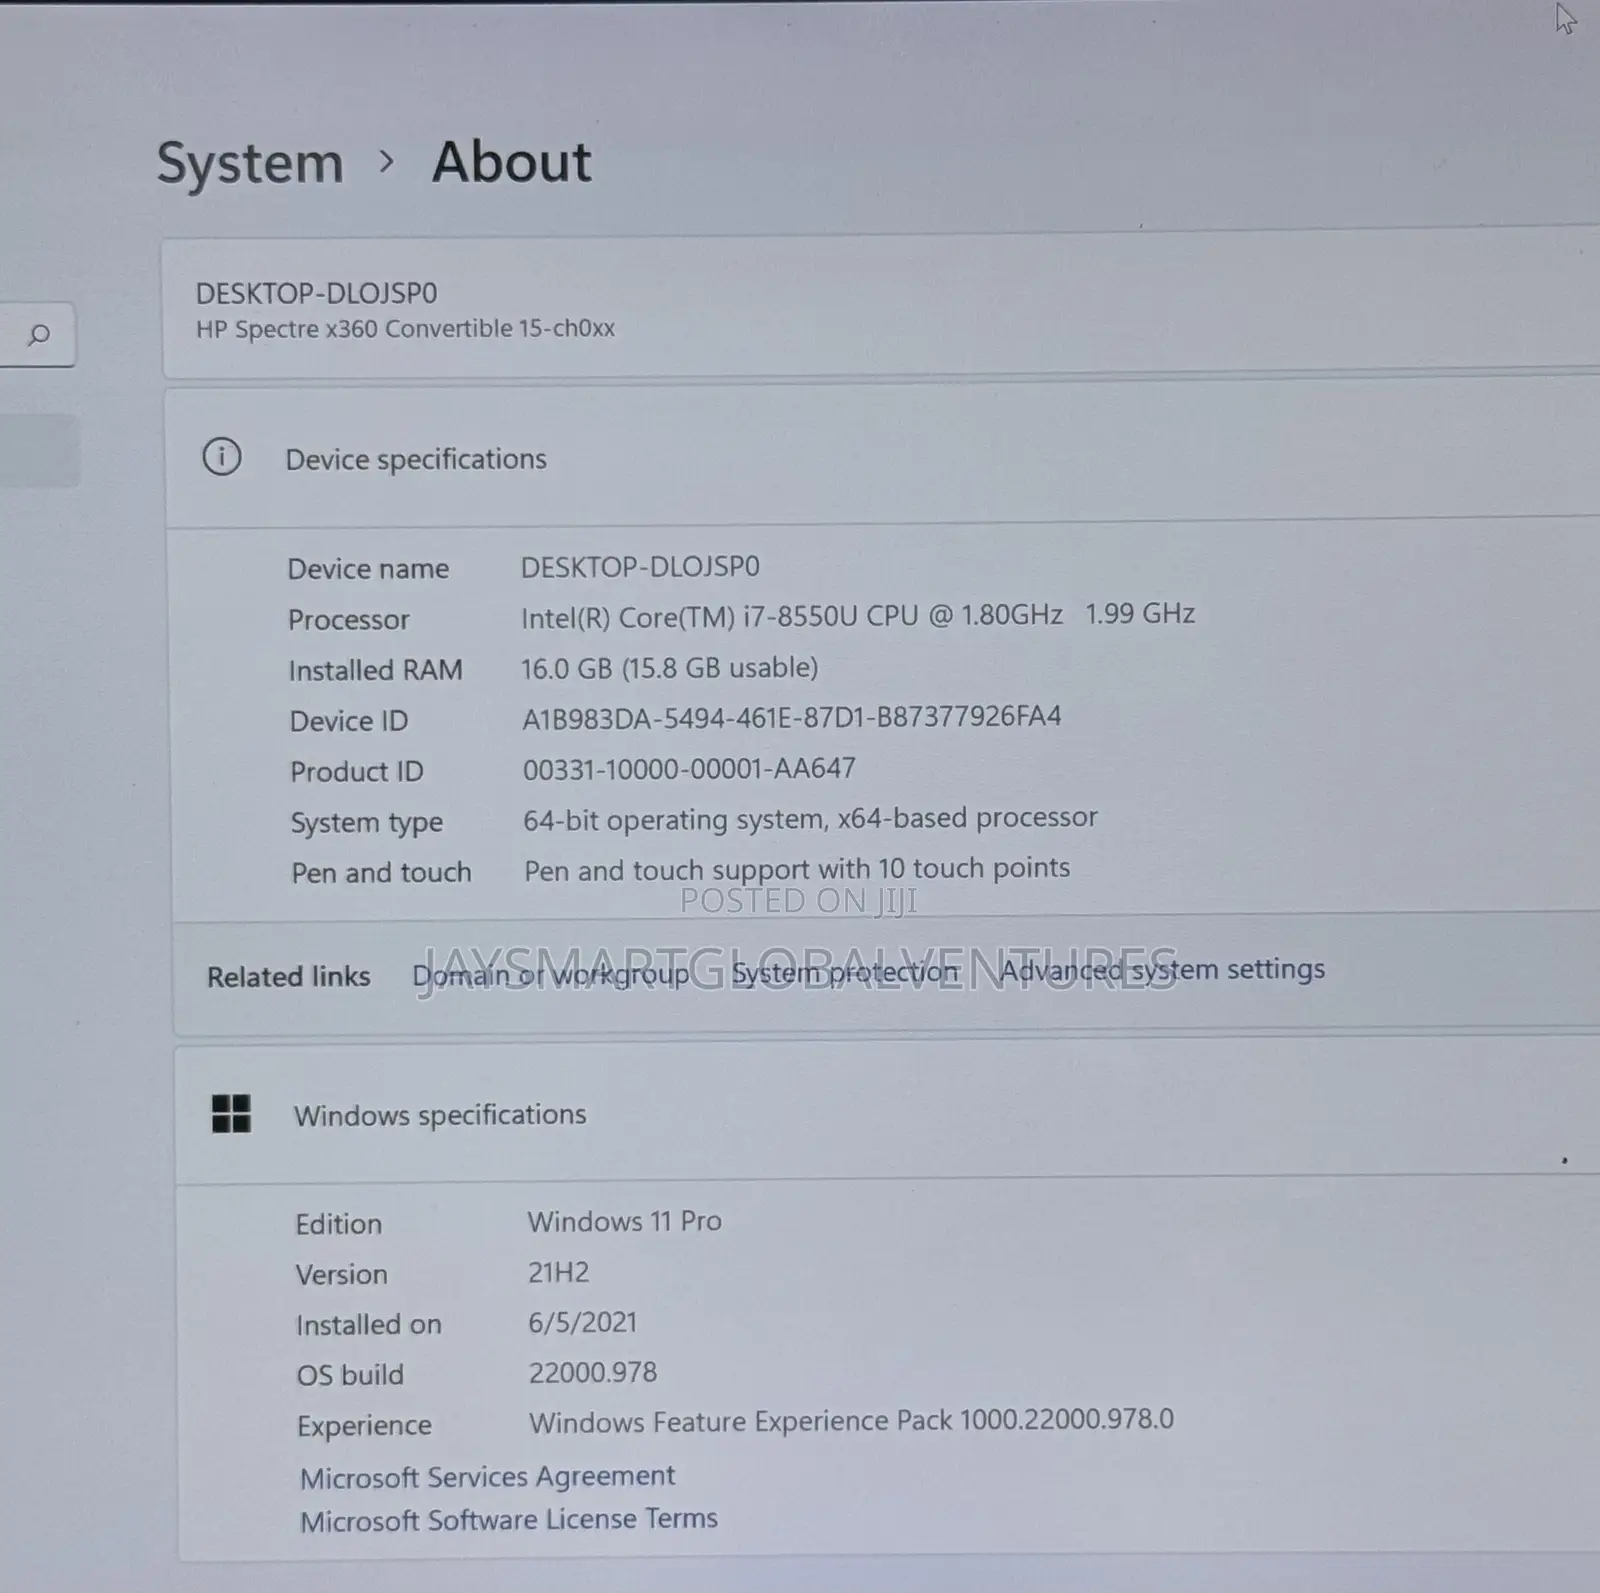This screenshot has height=1593, width=1600.
Task: Select the Windows Feature Experience Pack text
Action: point(851,1421)
